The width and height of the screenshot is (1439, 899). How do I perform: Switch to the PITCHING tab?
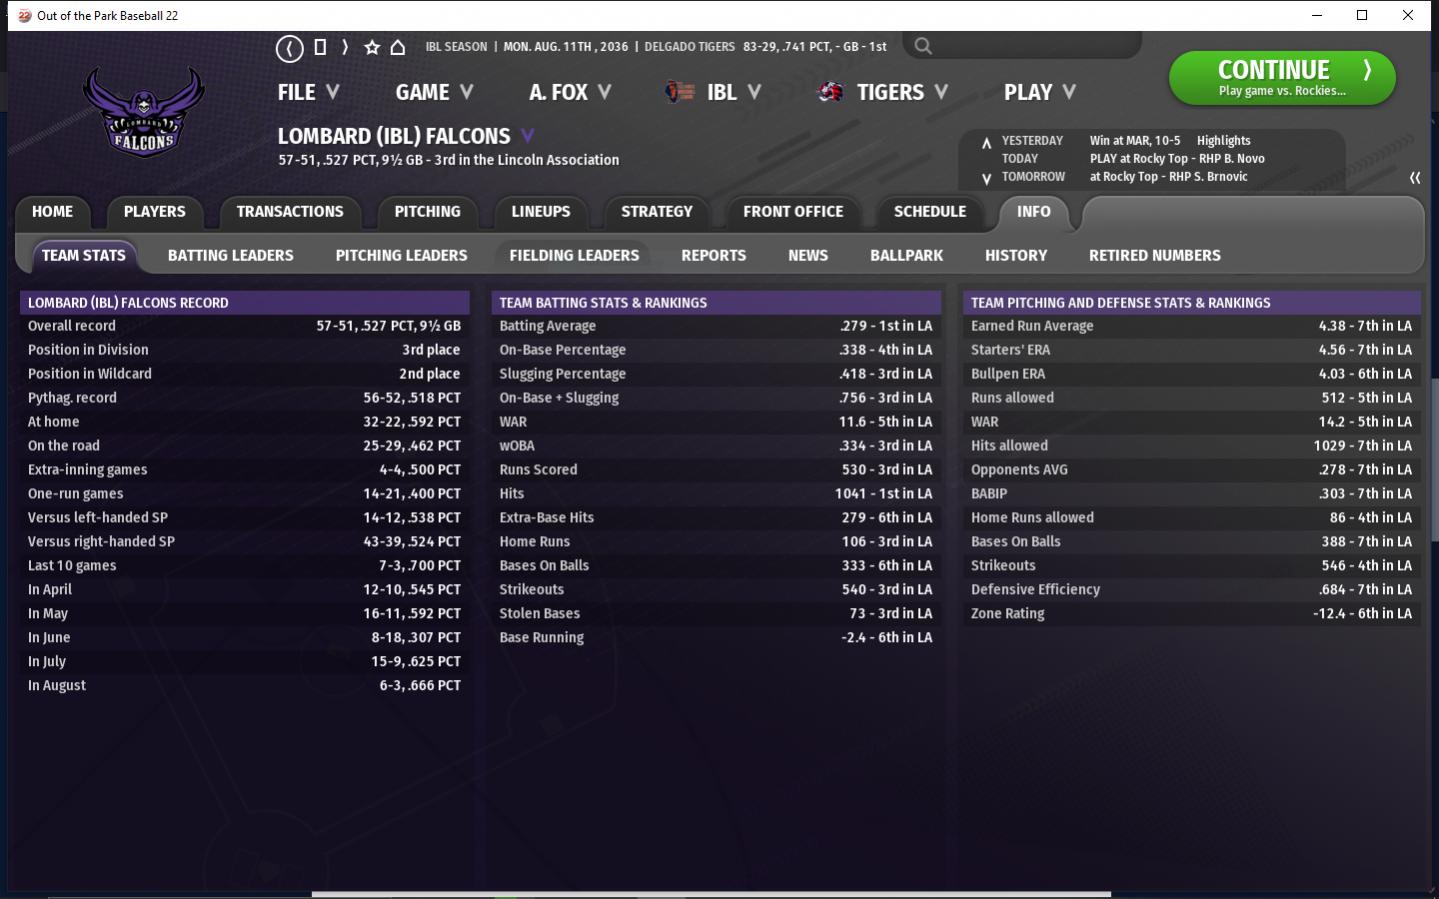[x=427, y=212]
